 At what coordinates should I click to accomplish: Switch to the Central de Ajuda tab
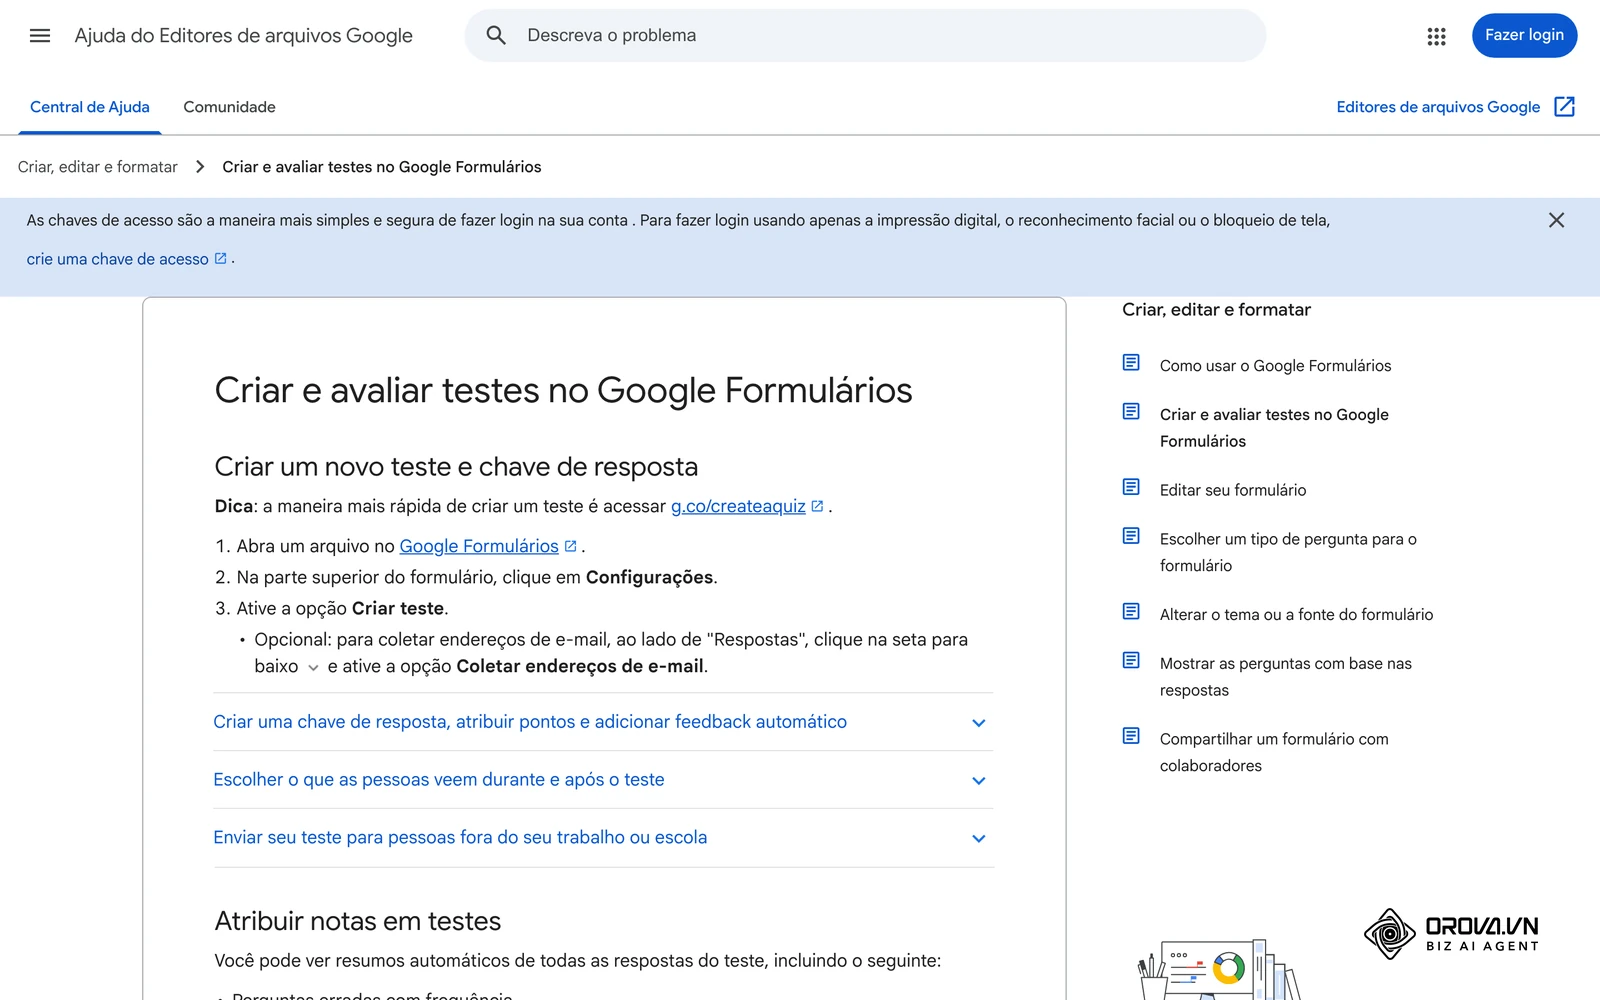[90, 107]
